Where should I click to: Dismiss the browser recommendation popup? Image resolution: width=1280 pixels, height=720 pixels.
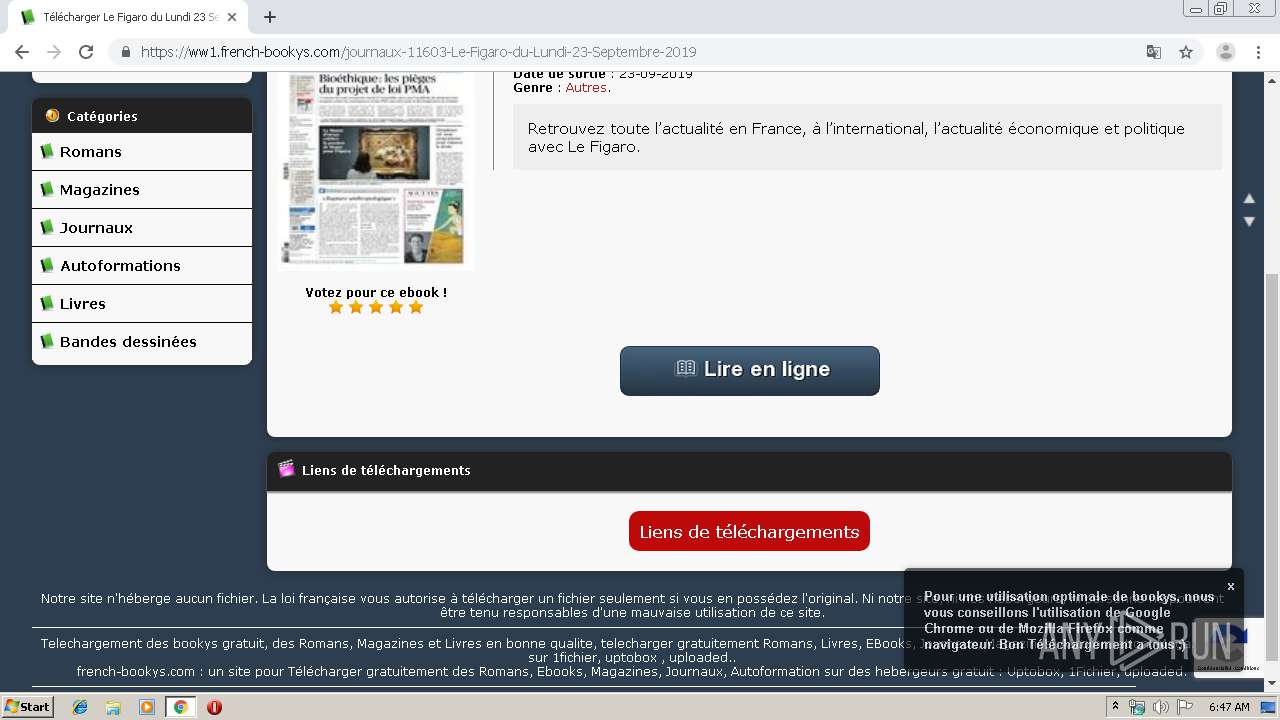point(1231,586)
